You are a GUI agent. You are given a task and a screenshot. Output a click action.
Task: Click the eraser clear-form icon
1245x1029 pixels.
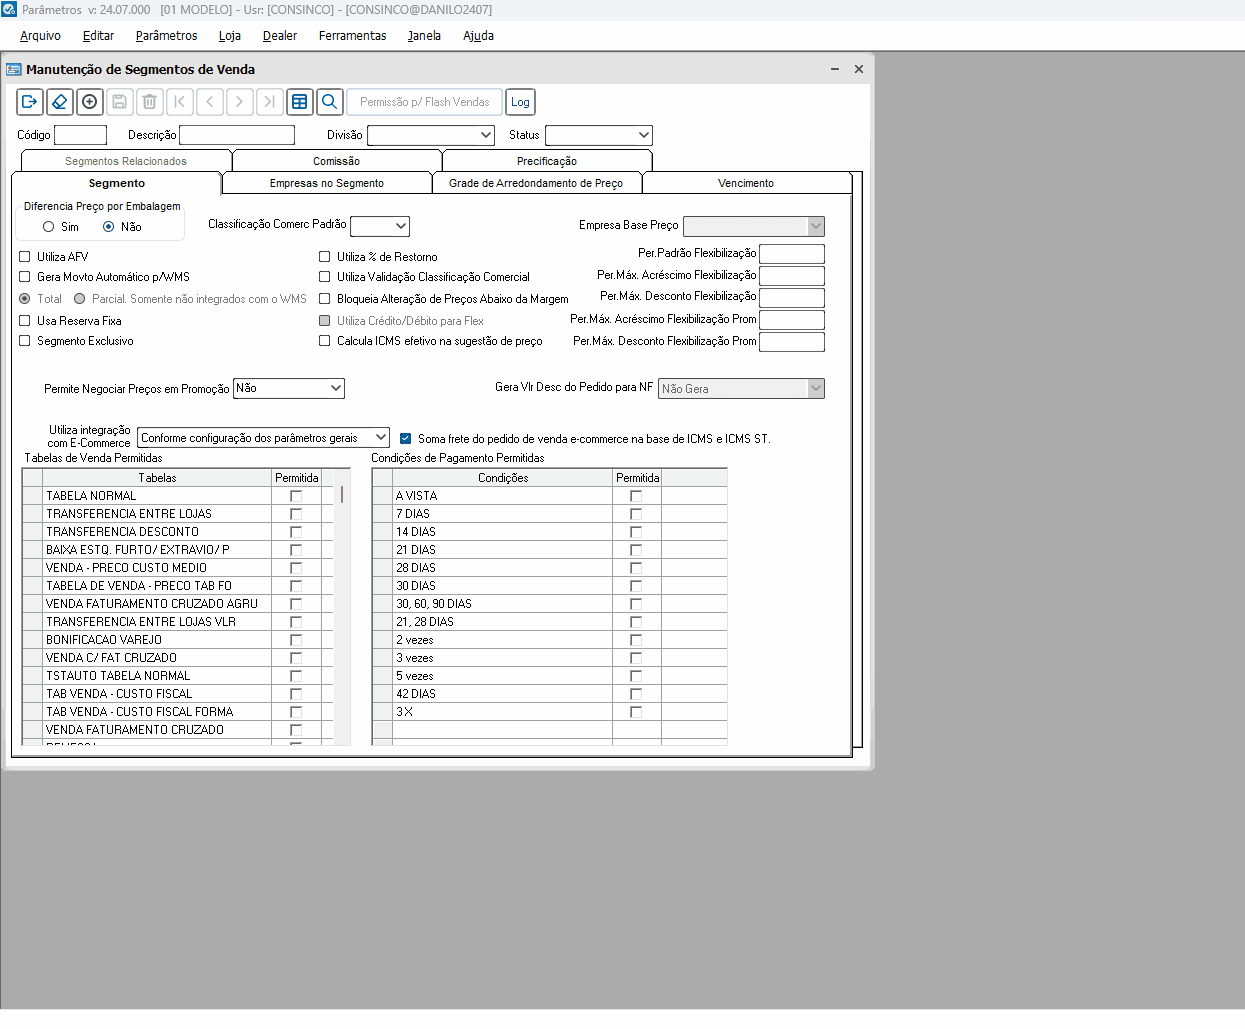pos(60,102)
